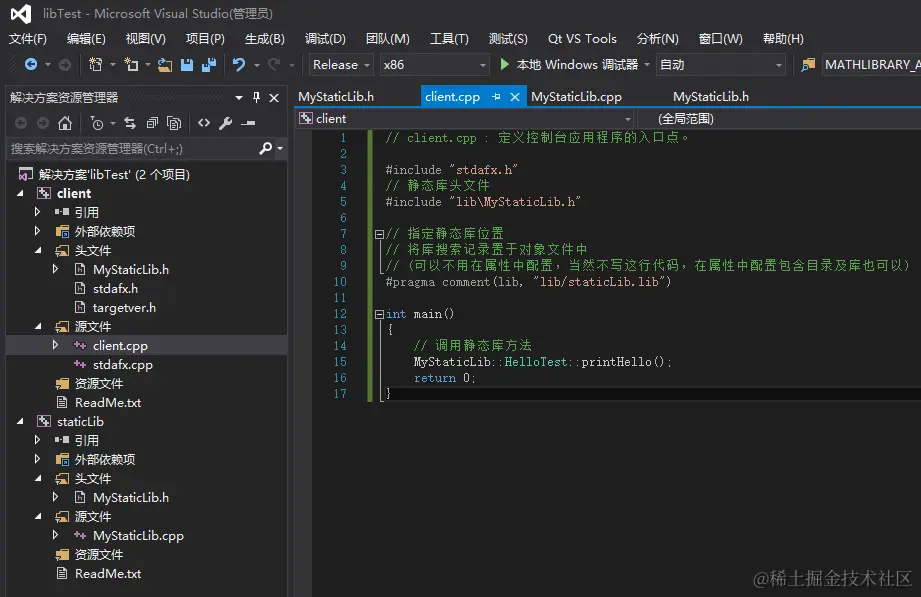
Task: Click the New Project toolbar icon
Action: pos(95,64)
